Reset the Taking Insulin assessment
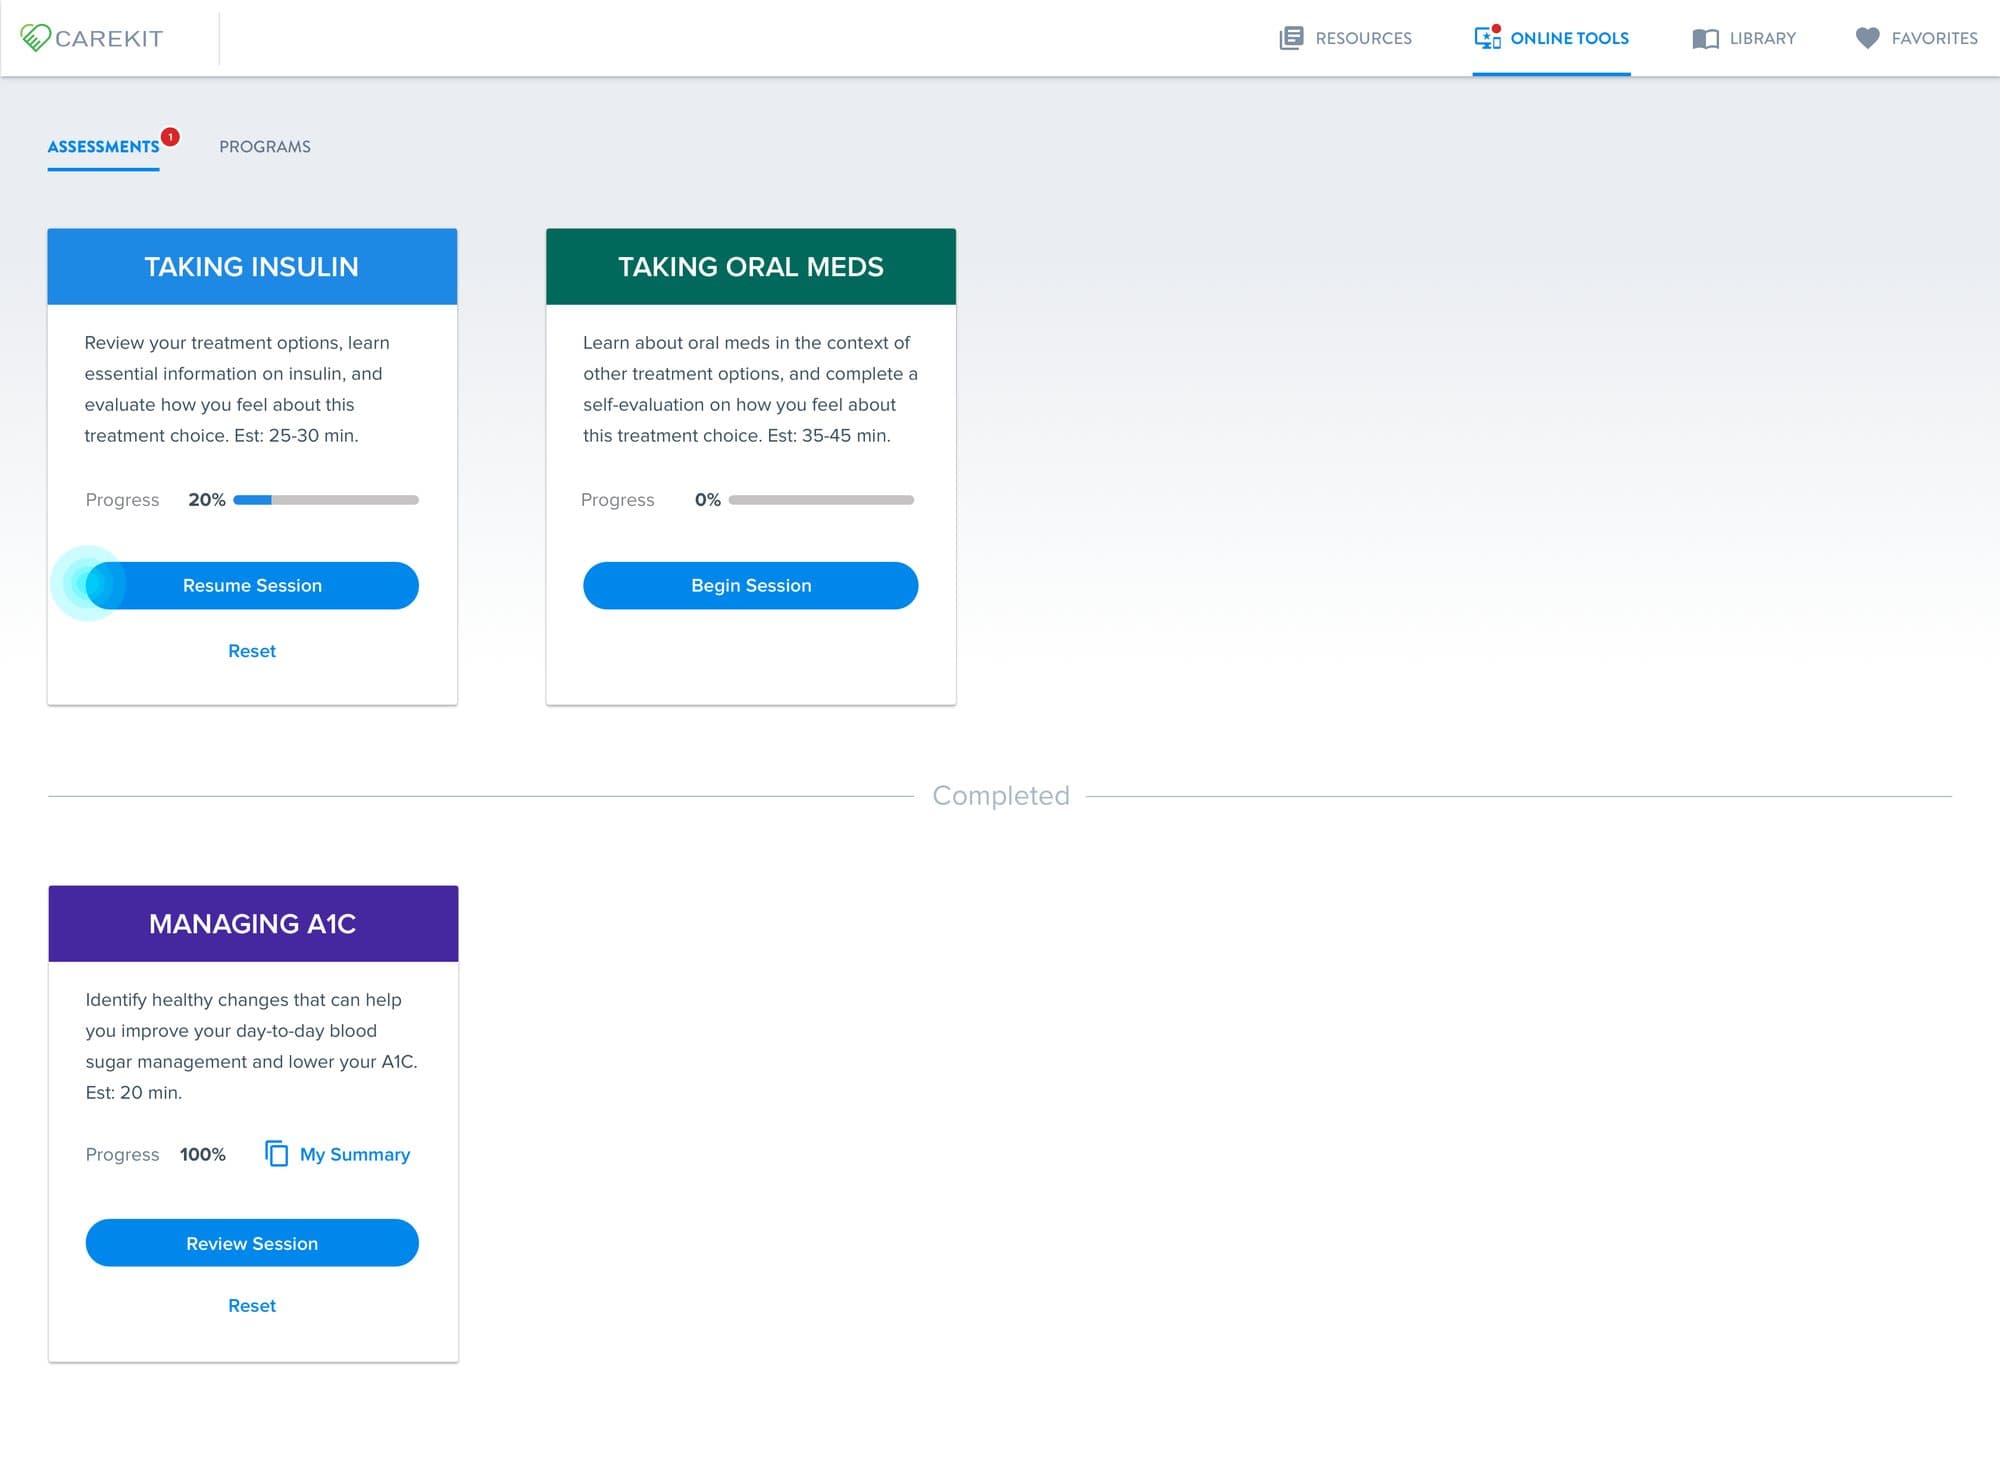Image resolution: width=2000 pixels, height=1457 pixels. tap(252, 651)
